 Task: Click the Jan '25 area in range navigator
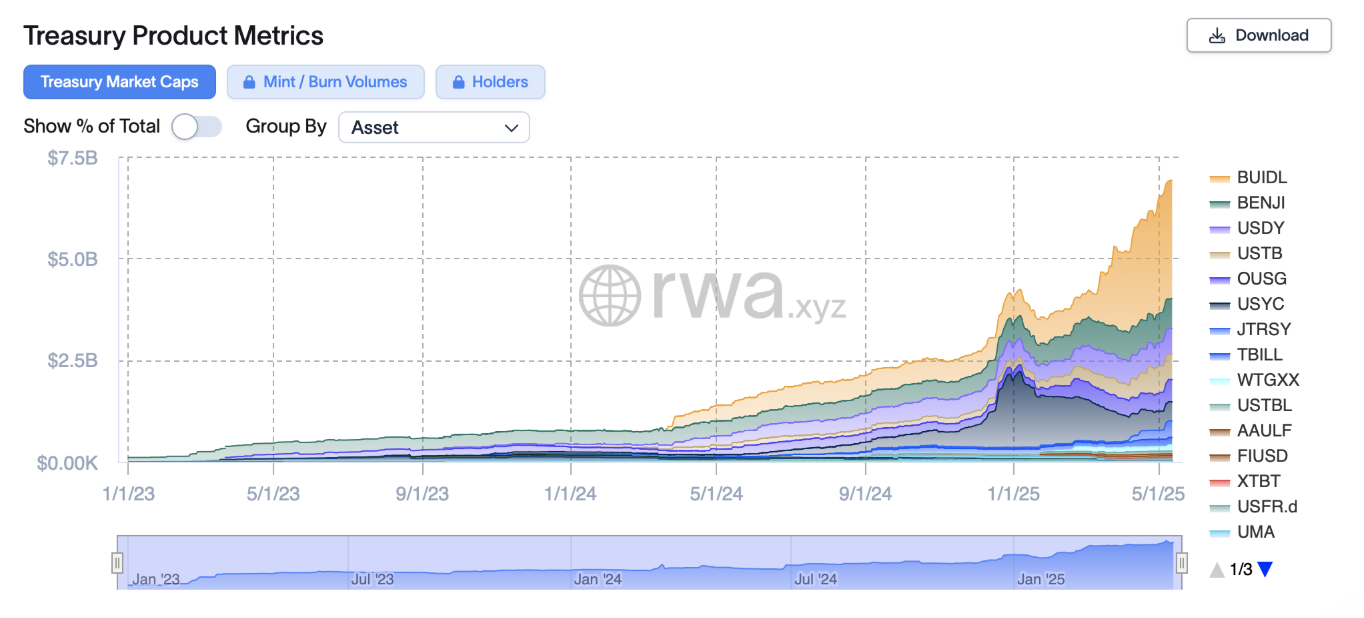coord(1041,579)
